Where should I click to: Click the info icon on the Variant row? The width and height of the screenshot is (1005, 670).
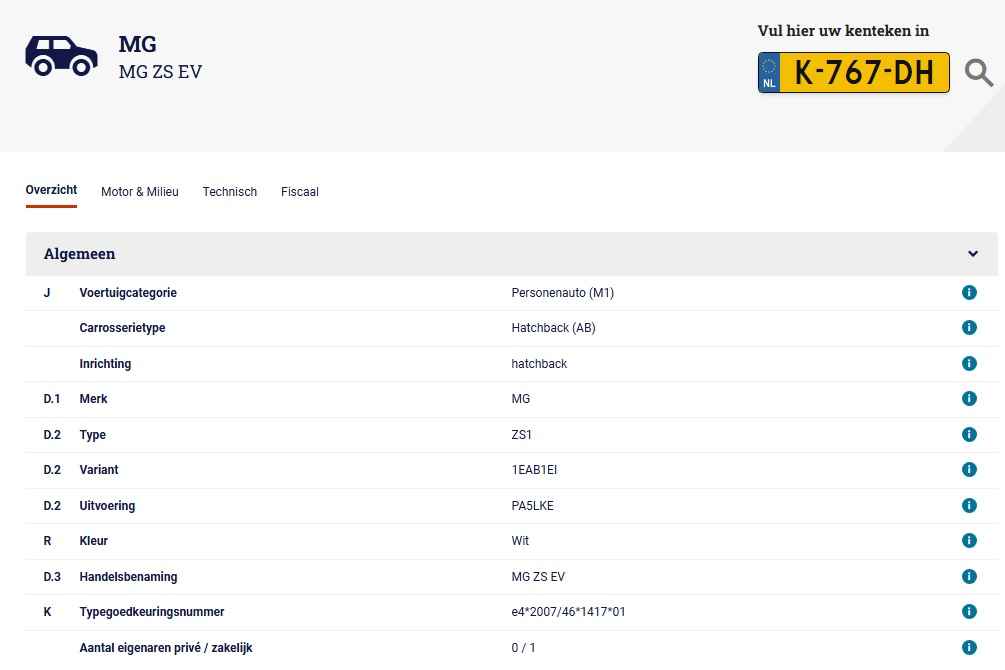pyautogui.click(x=969, y=470)
